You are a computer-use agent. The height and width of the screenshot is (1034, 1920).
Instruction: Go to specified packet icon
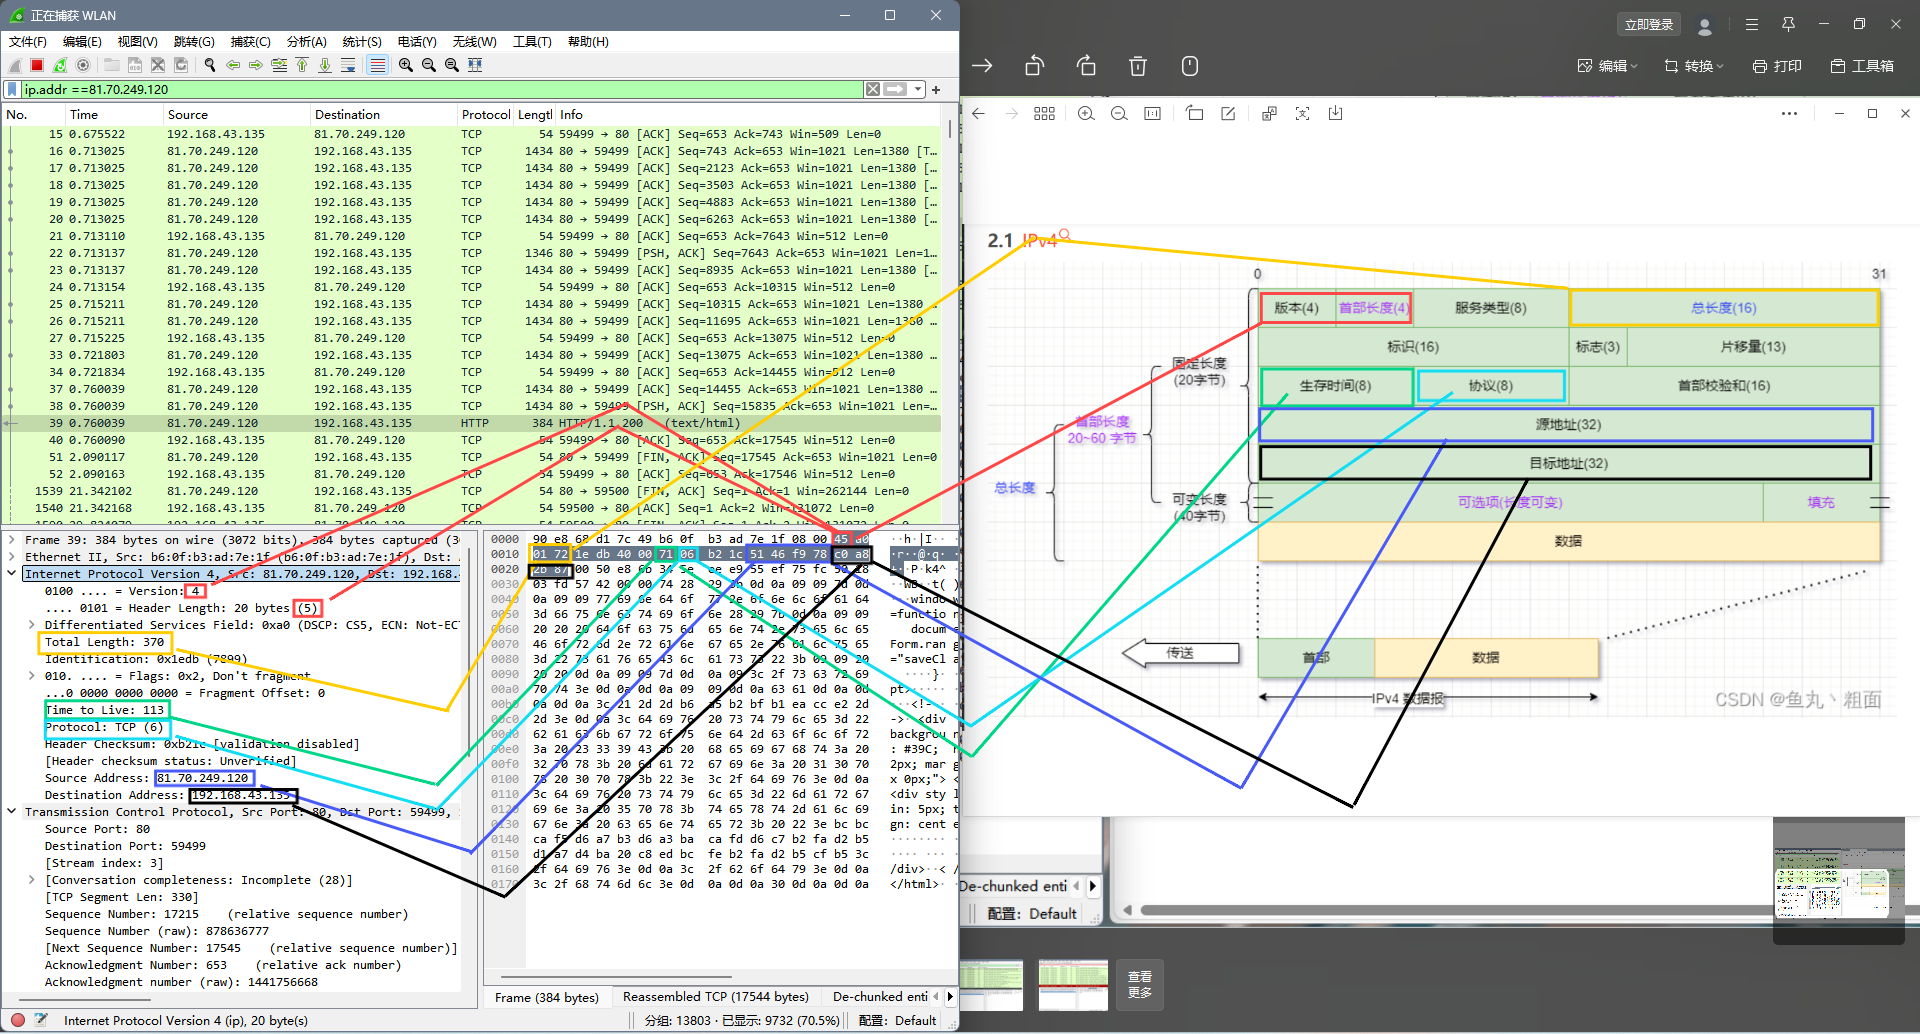pos(279,65)
